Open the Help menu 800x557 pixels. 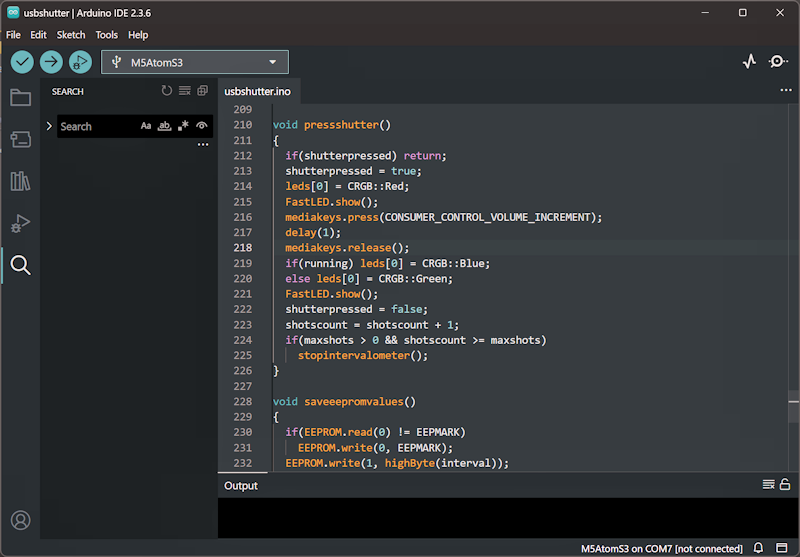point(138,35)
